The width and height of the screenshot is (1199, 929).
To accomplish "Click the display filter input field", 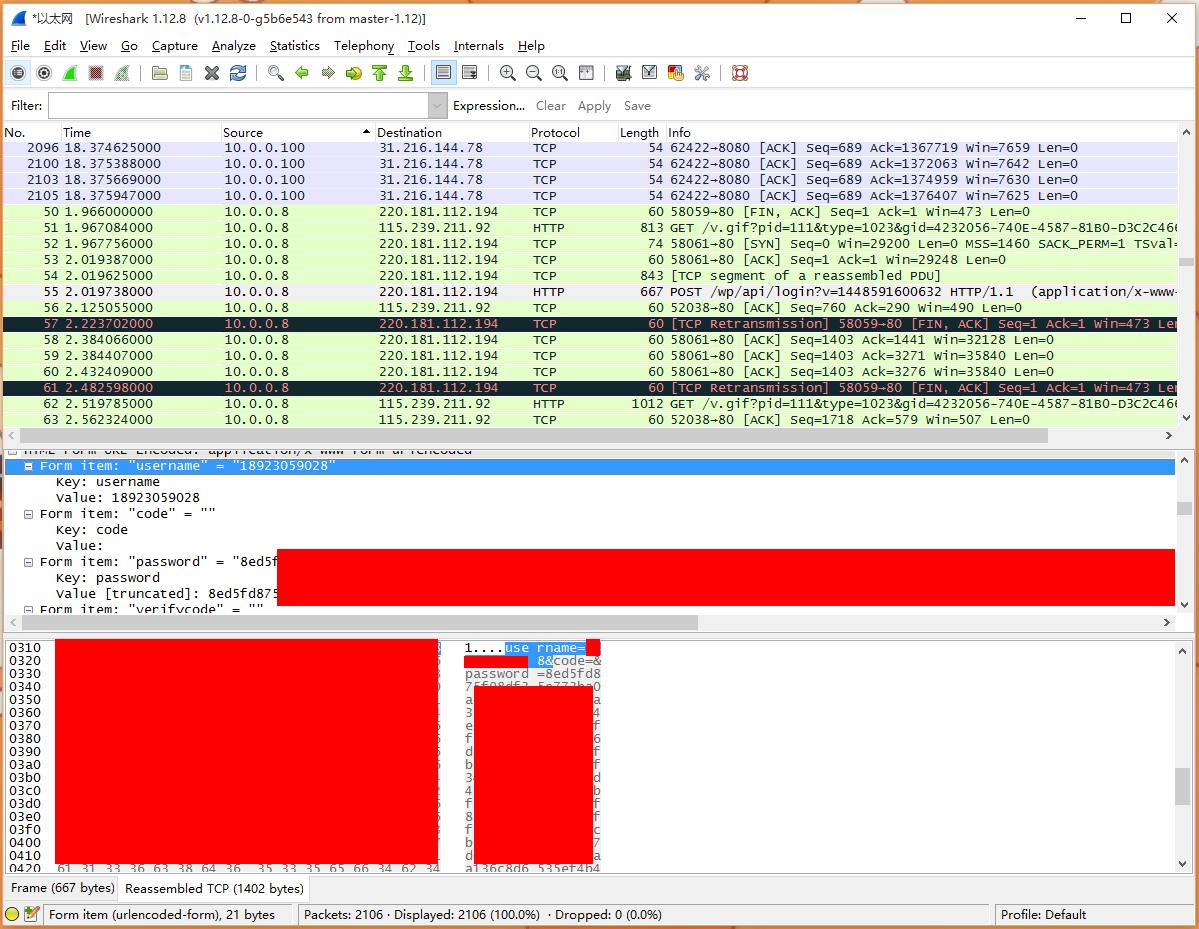I will point(239,106).
